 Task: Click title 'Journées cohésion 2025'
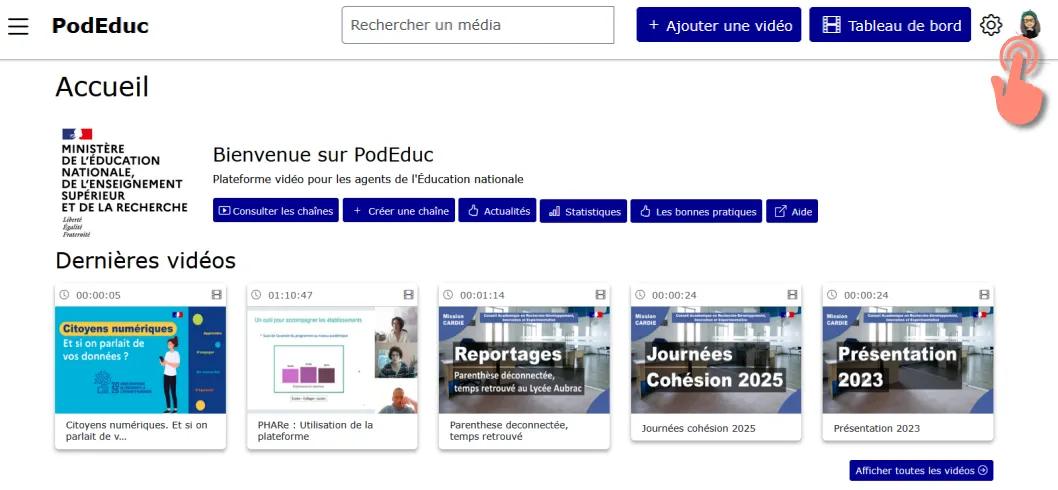coord(698,429)
